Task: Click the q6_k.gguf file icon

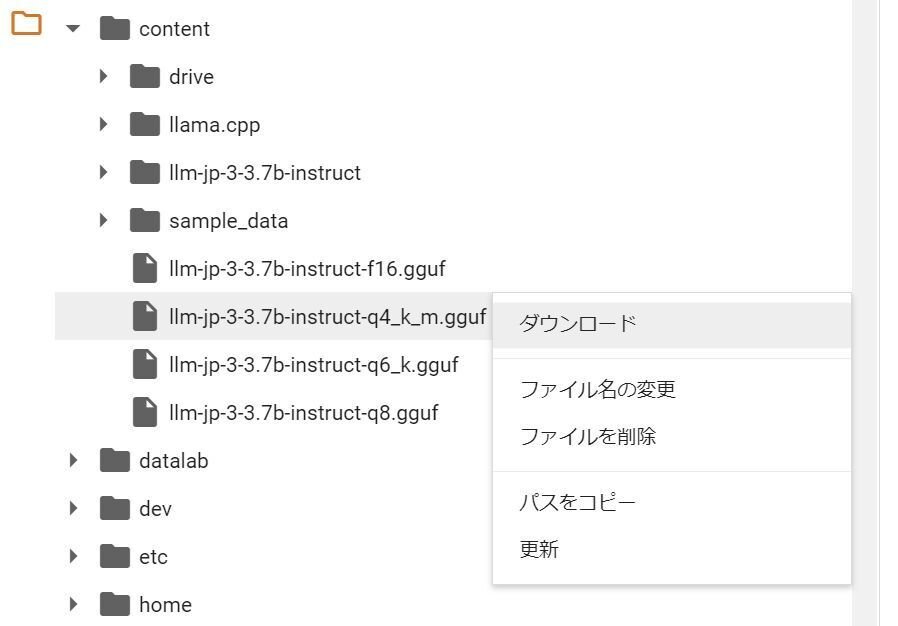Action: coord(144,364)
